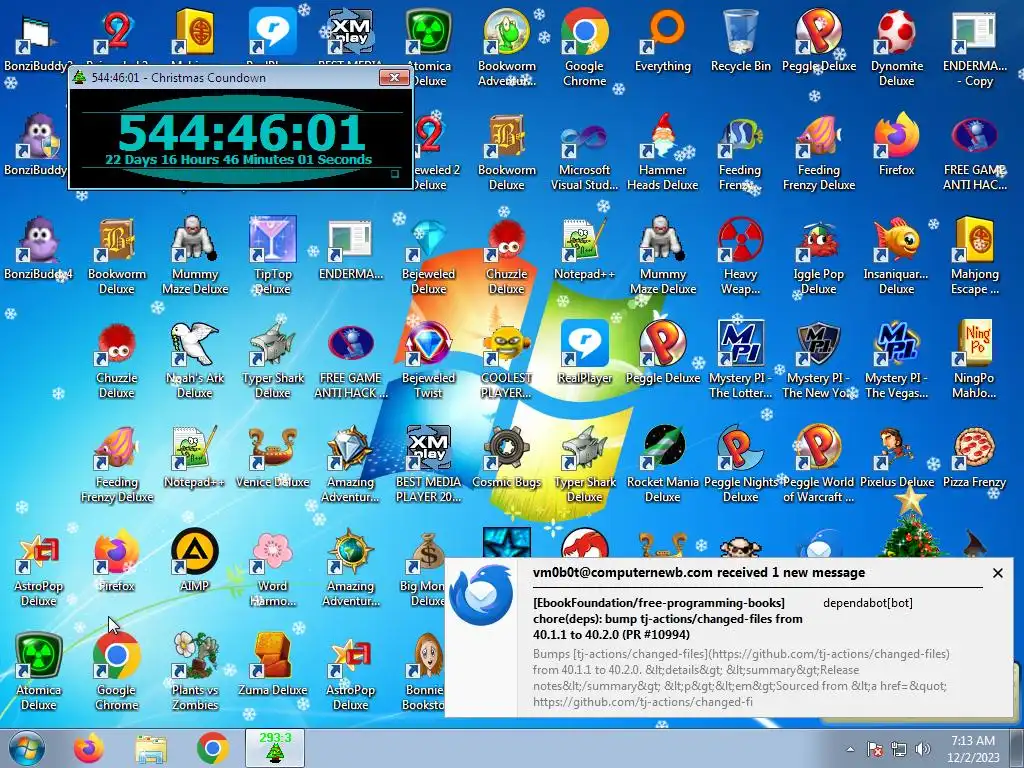Dismiss the Thunderbird new message notification
This screenshot has width=1024, height=768.
(x=997, y=573)
